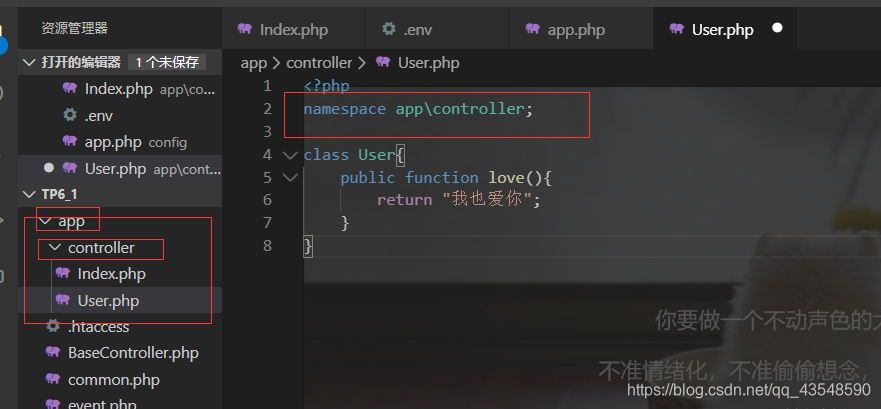Click PHP icon beside app.php in open editors
This screenshot has height=409, width=881.
(70, 141)
